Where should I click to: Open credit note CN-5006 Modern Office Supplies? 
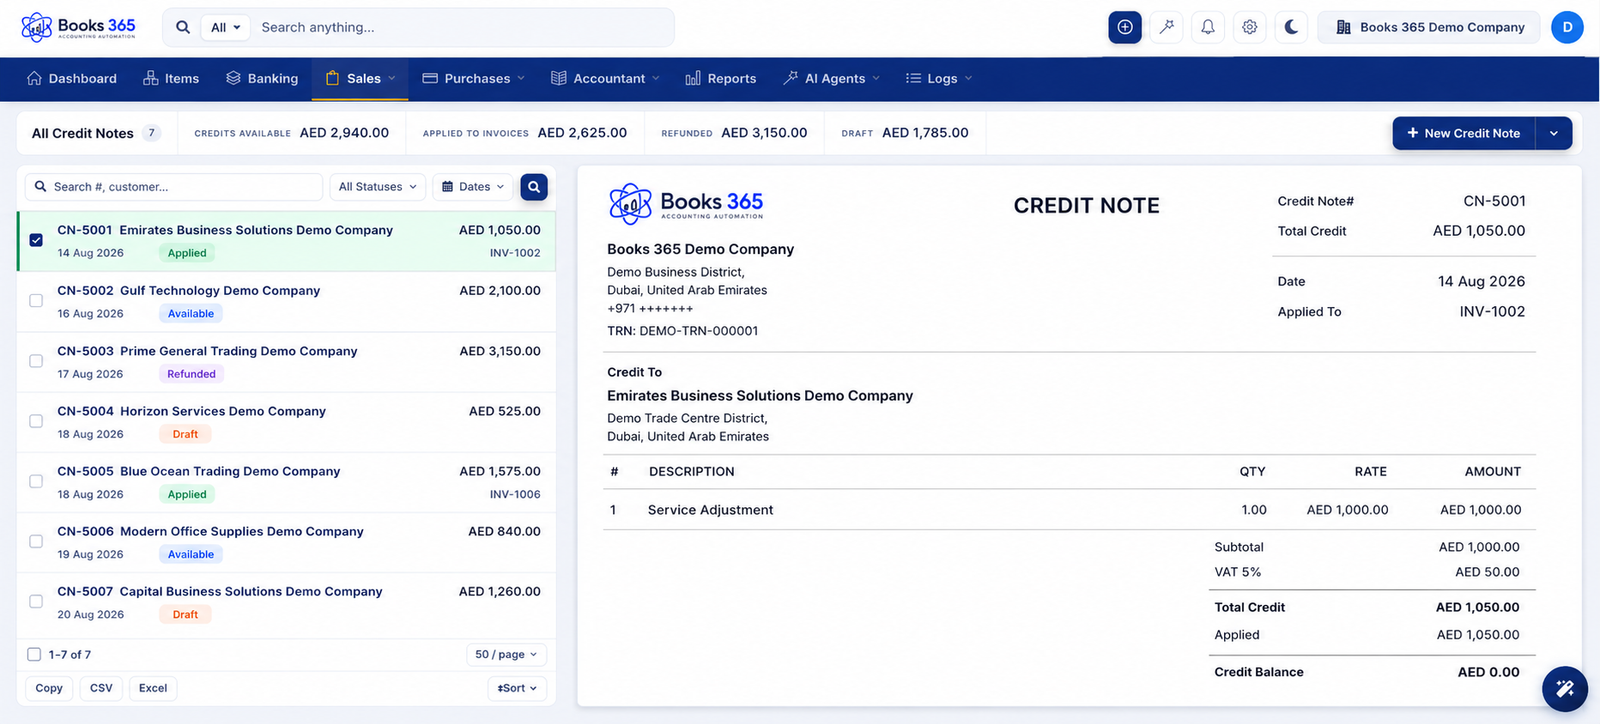(x=287, y=542)
